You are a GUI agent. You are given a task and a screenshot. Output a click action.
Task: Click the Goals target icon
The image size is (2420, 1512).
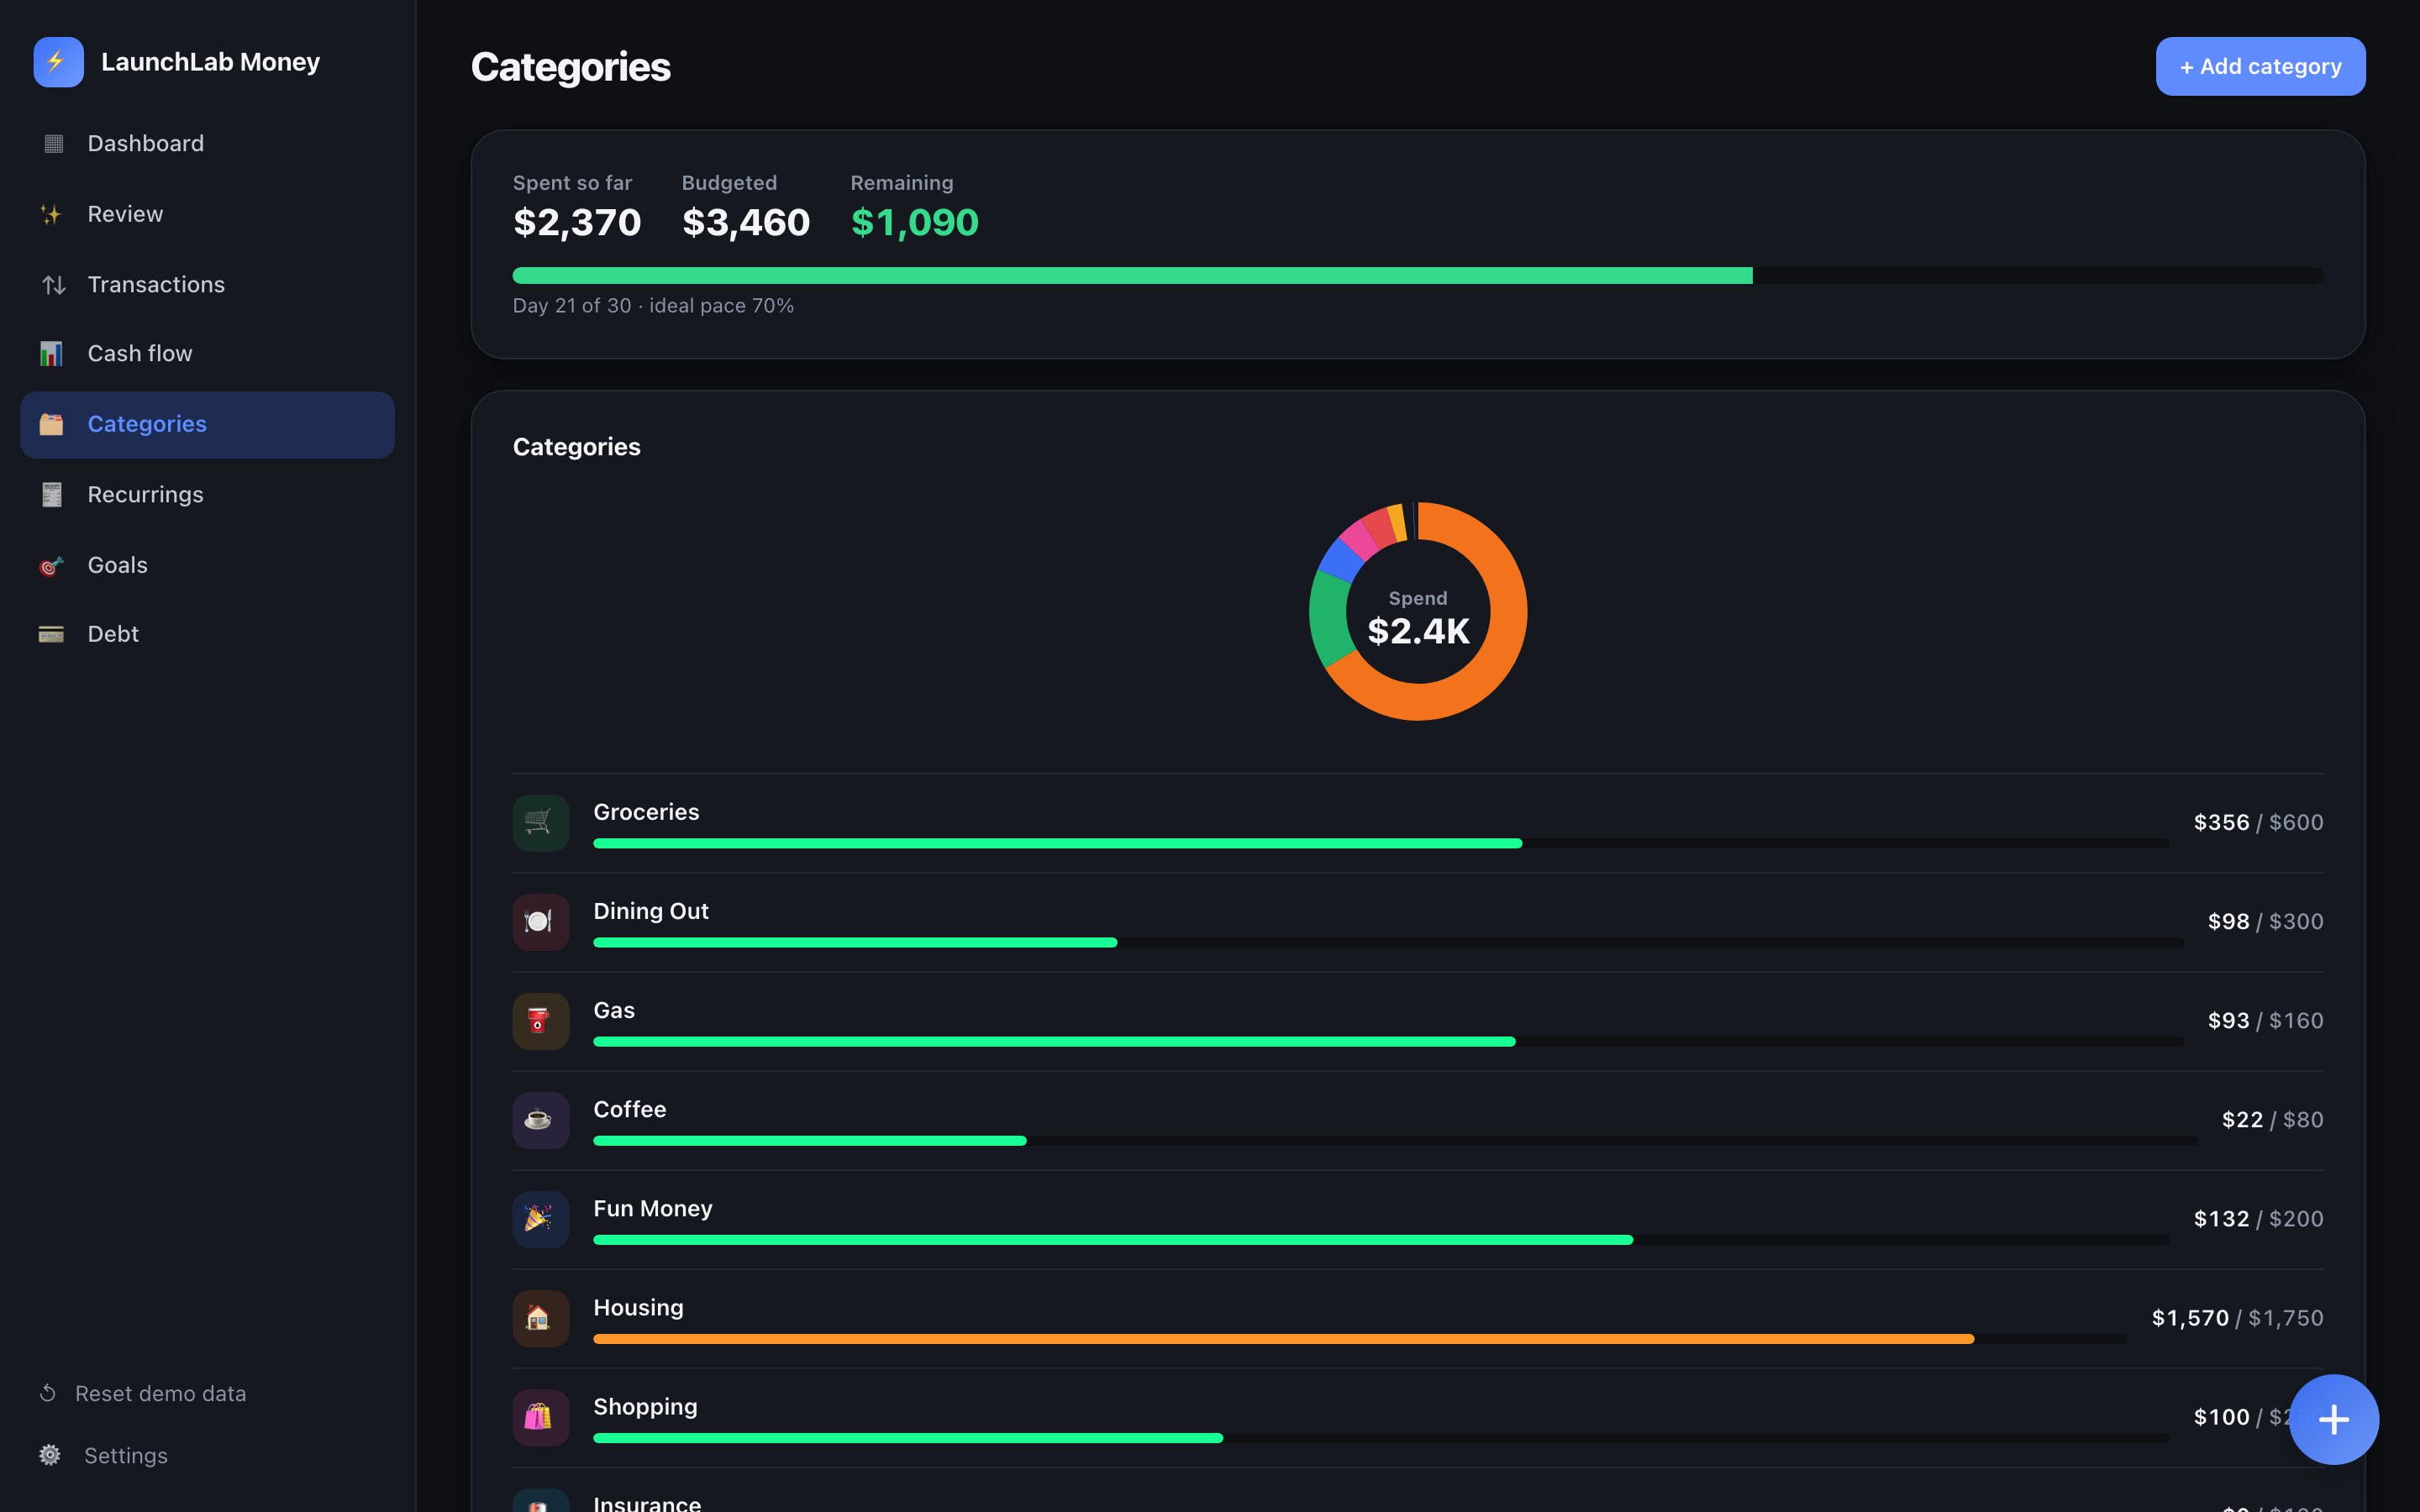point(51,566)
